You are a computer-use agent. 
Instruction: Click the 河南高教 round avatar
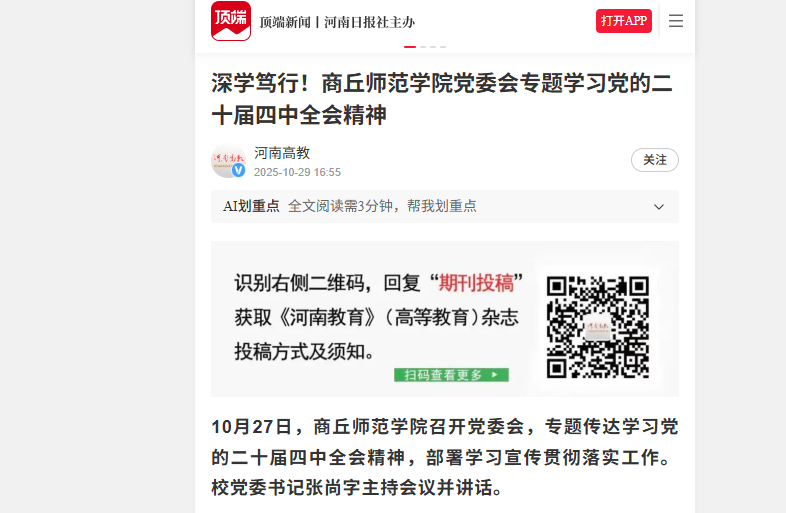coord(229,161)
